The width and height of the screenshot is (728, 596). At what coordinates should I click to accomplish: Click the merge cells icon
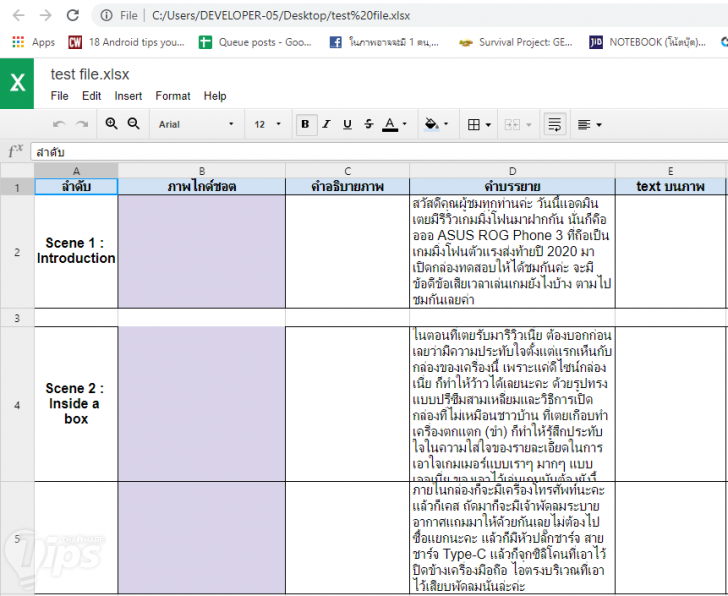(x=513, y=124)
